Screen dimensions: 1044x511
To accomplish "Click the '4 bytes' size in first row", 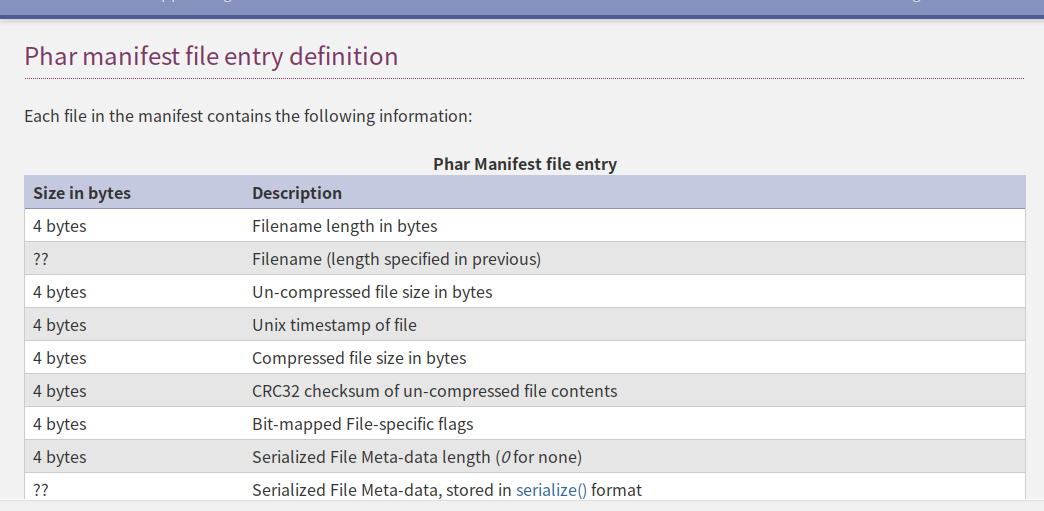I will pyautogui.click(x=59, y=226).
